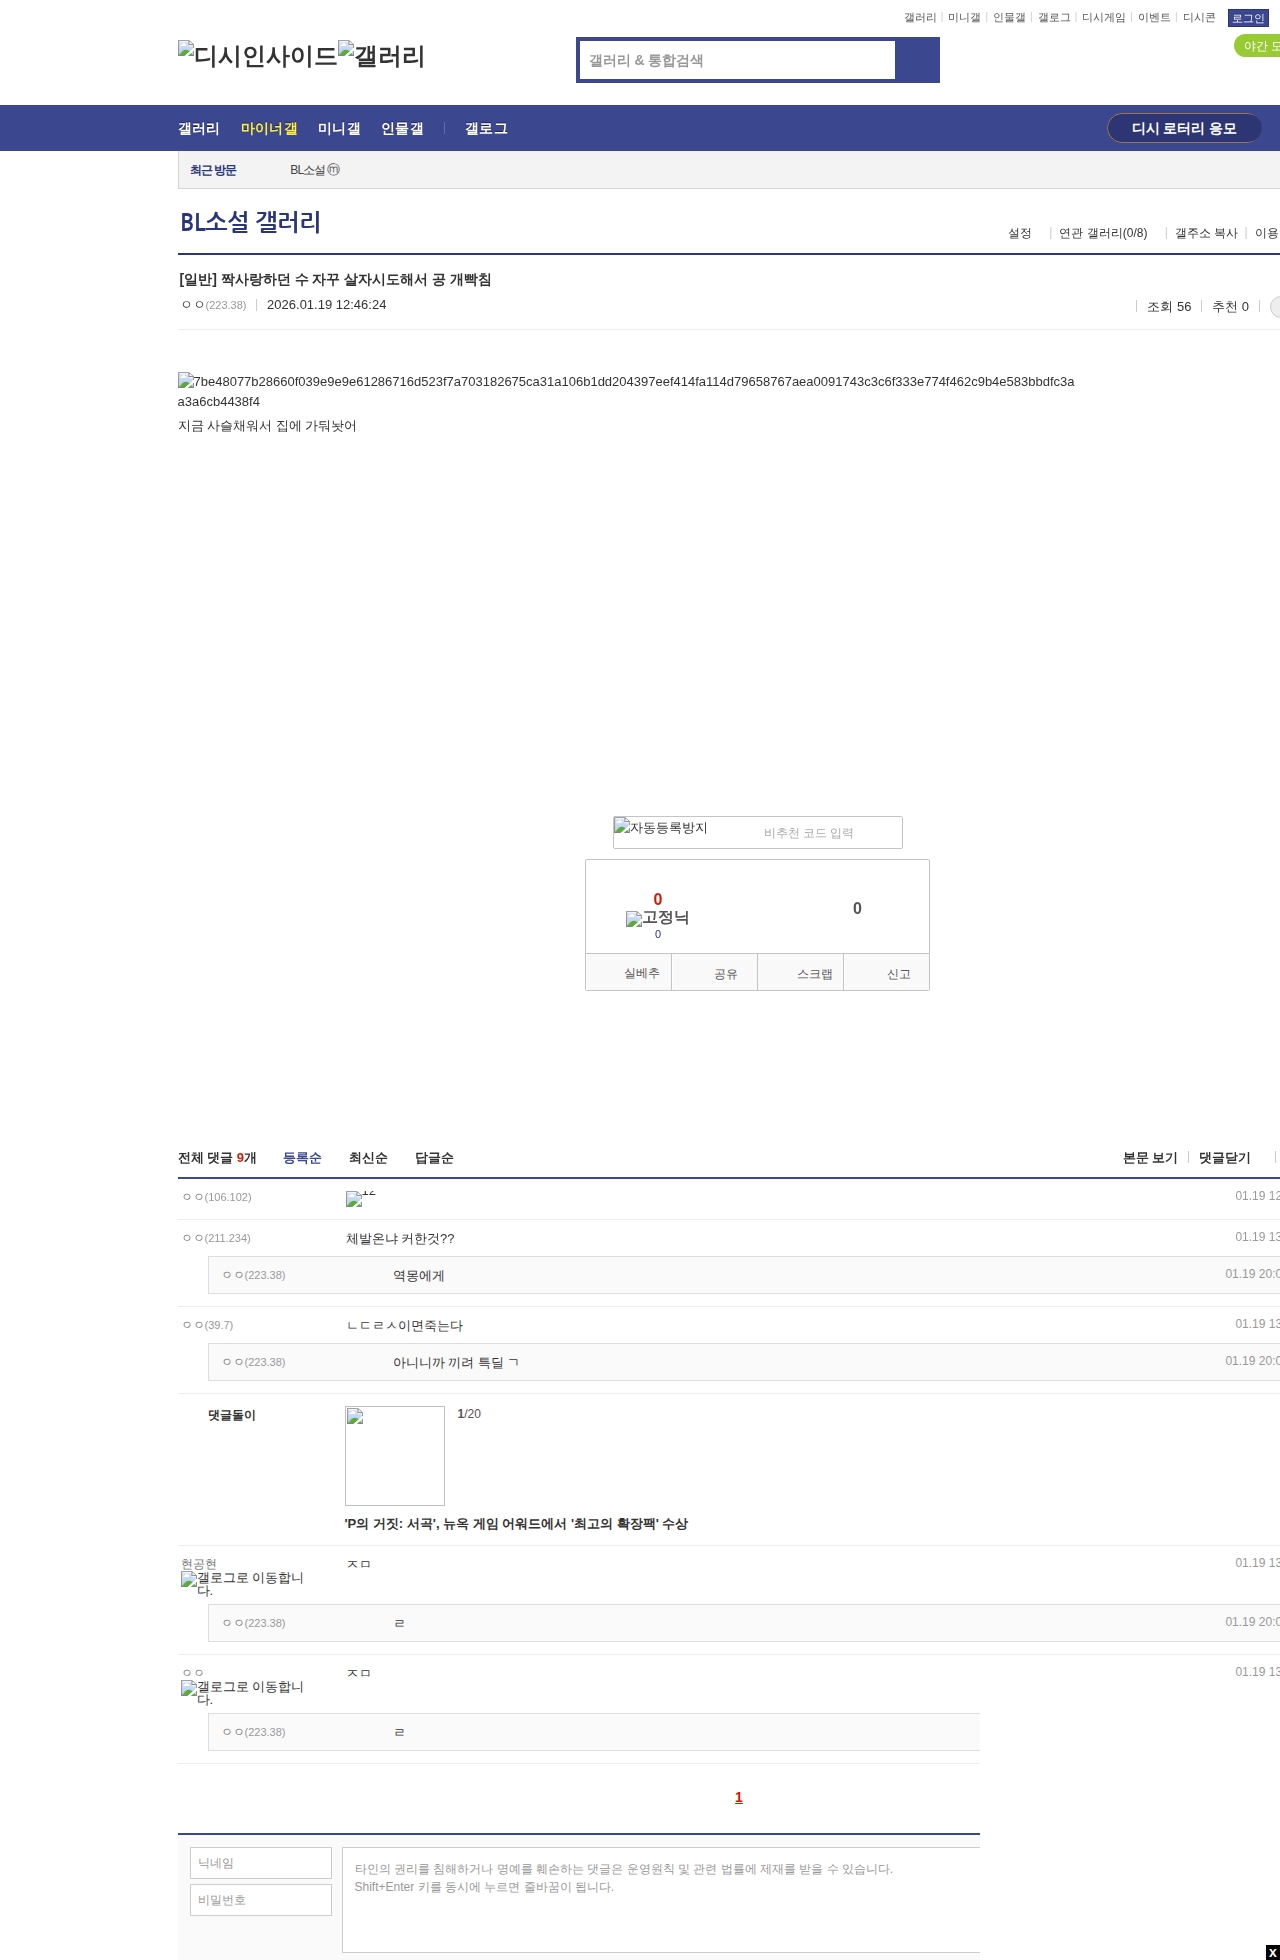
Task: Open 인물갤 in the small top utility links
Action: [1009, 18]
